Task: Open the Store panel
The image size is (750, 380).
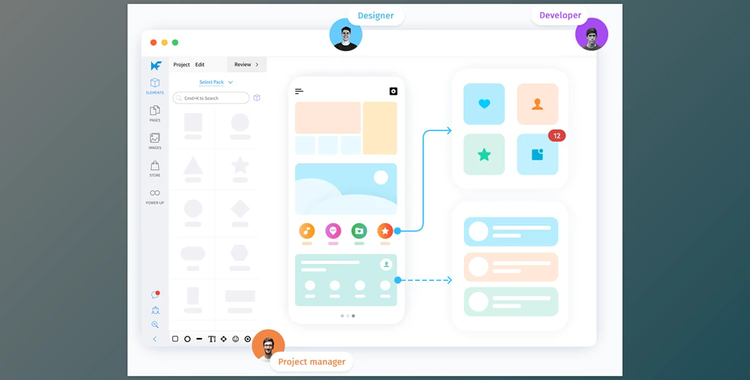Action: coord(155,168)
